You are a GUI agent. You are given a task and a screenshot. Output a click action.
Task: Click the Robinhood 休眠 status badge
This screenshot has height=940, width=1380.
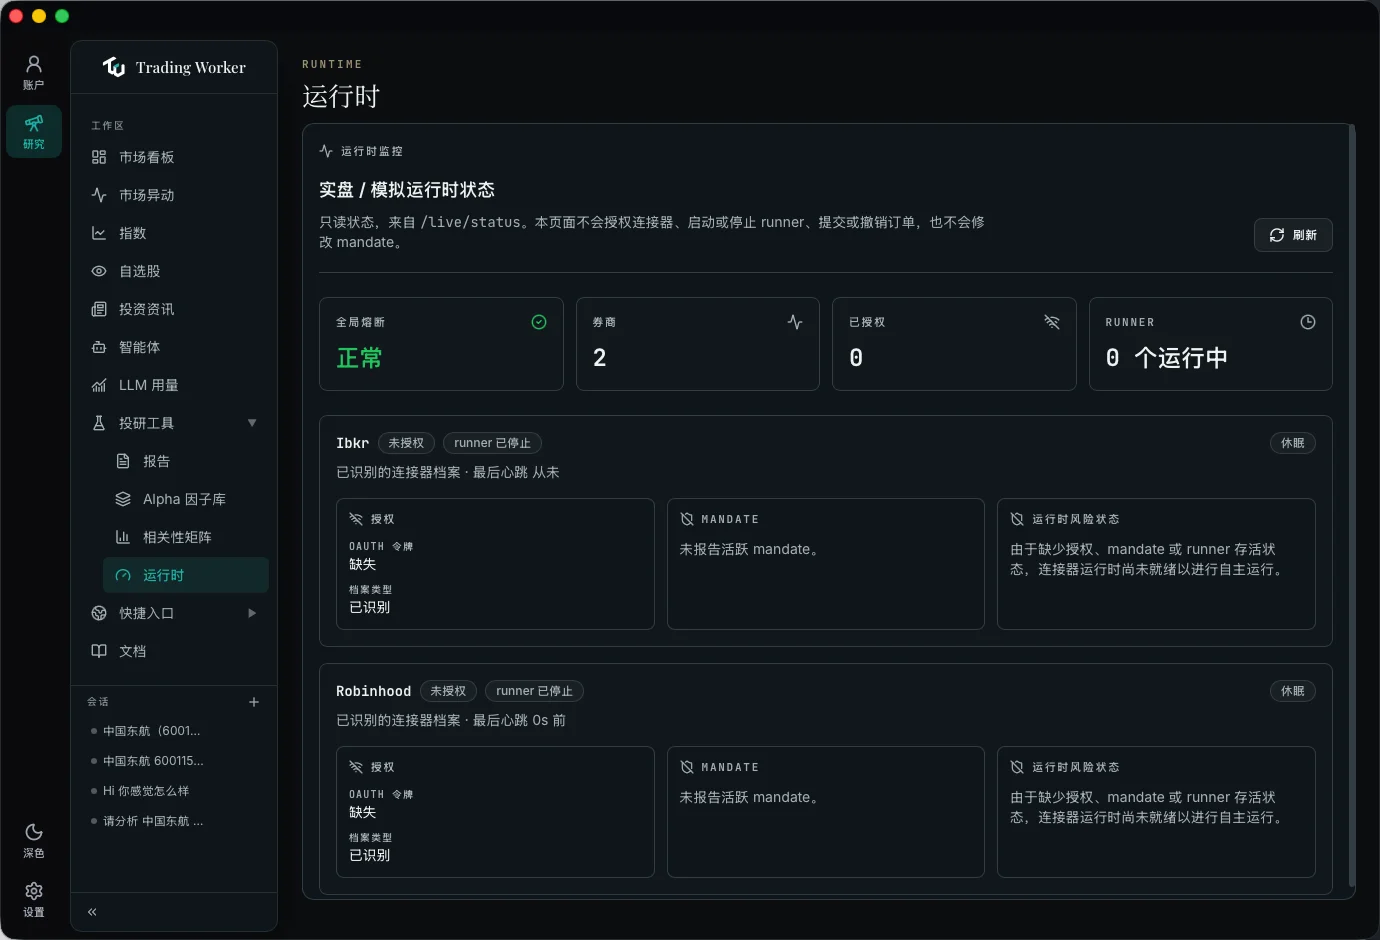coord(1293,691)
